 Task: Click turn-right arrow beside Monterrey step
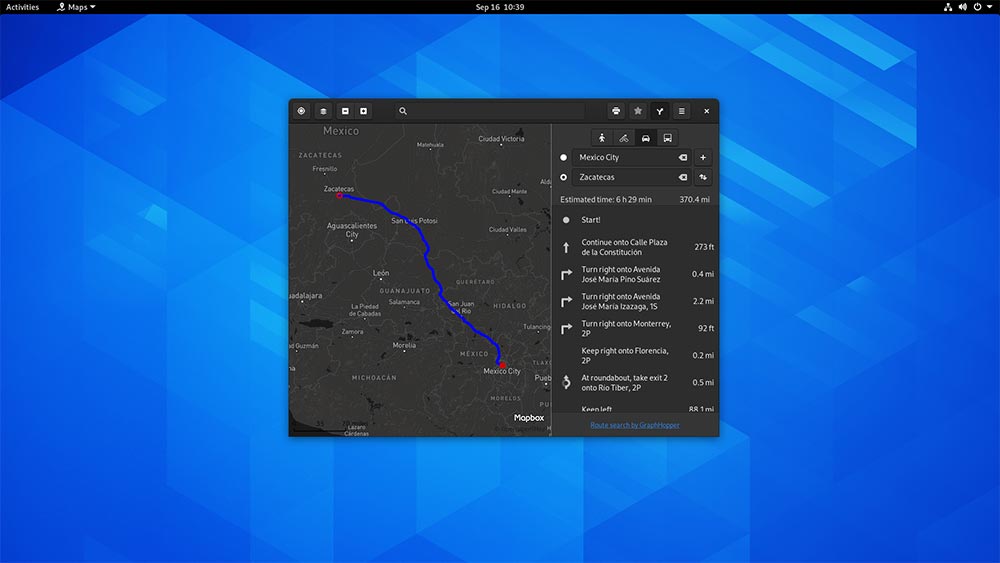point(566,328)
